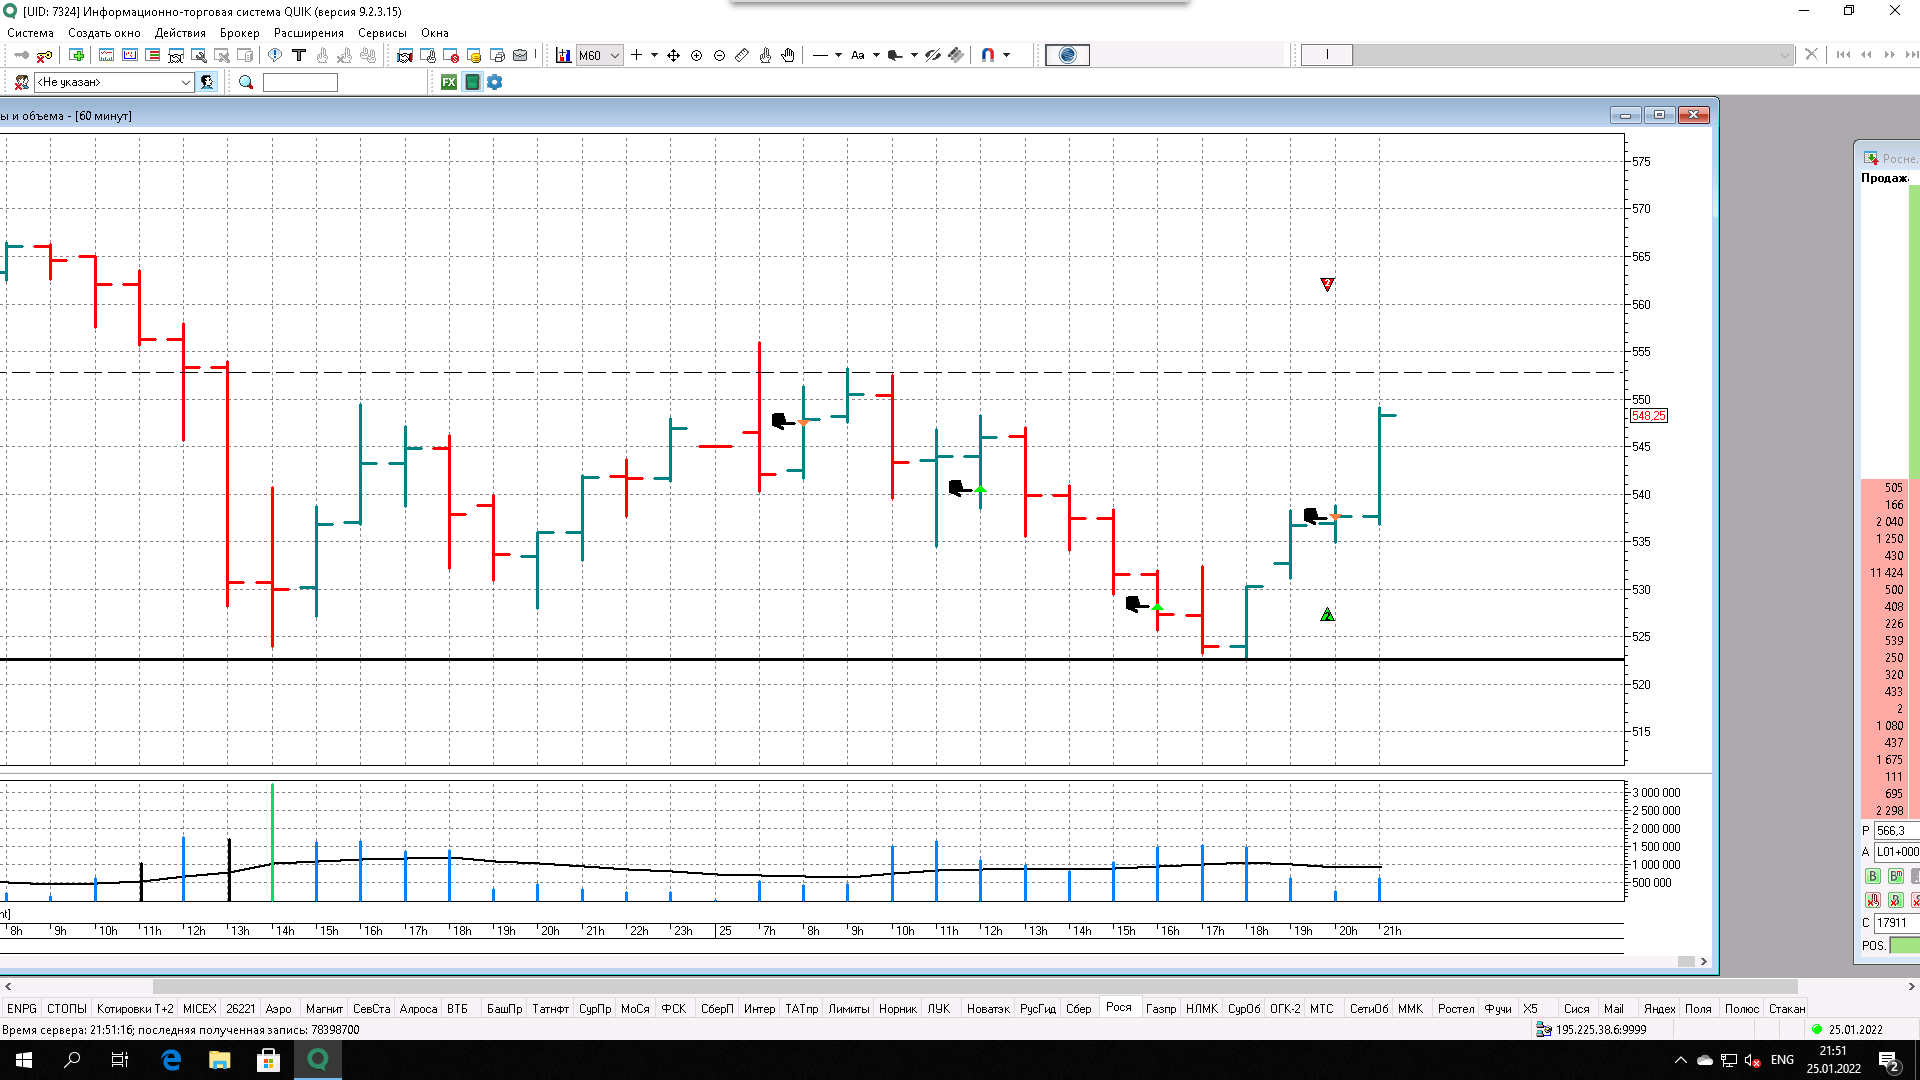Image resolution: width=1920 pixels, height=1080 pixels.
Task: Switch to the ВТБ tab
Action: pos(458,1009)
